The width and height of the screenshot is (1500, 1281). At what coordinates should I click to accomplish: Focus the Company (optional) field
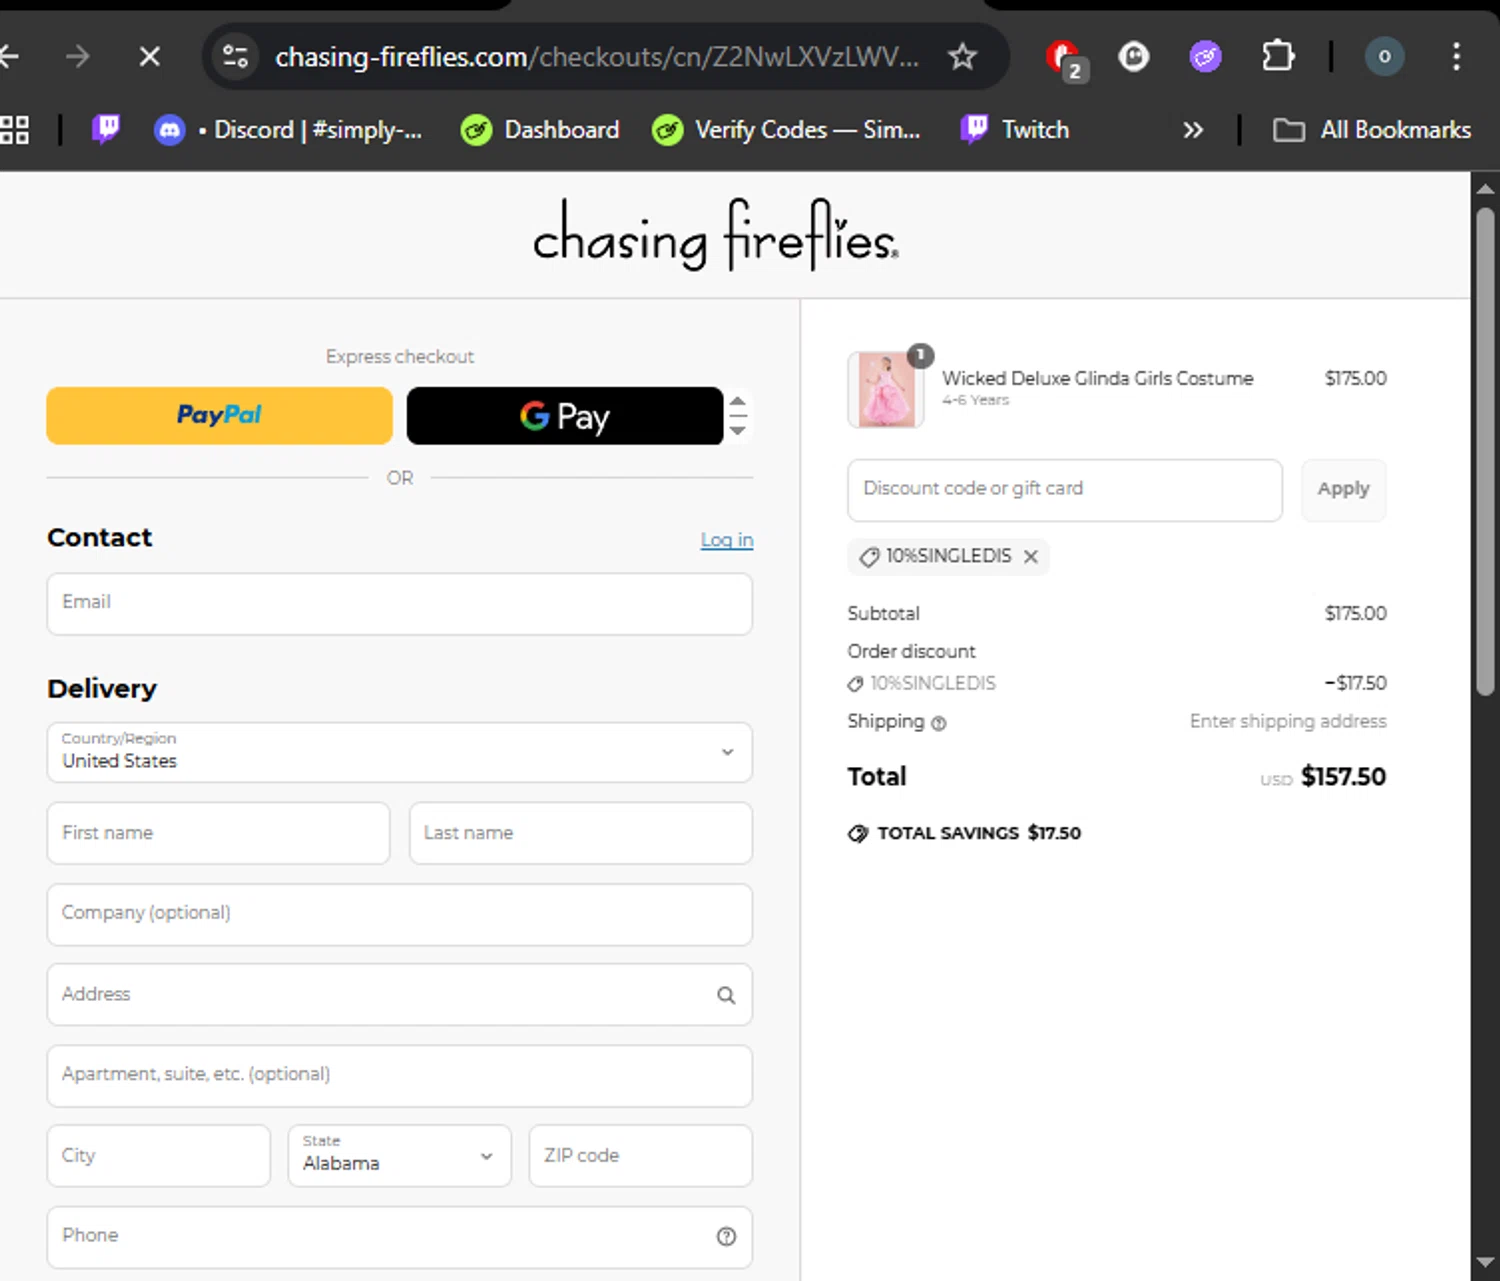[399, 914]
